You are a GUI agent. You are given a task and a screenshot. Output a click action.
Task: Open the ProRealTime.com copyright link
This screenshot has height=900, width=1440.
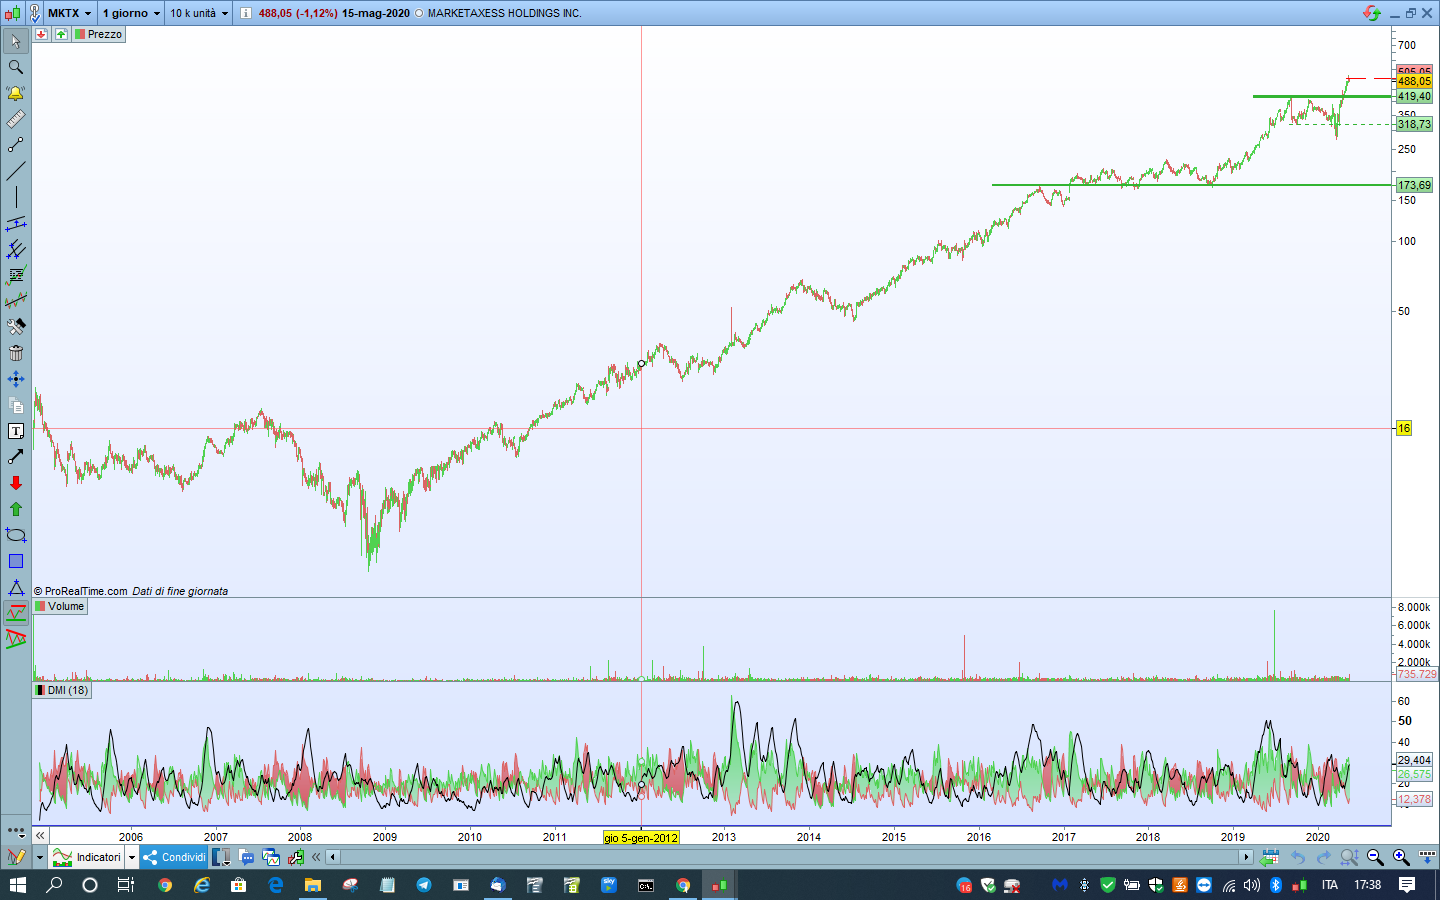click(x=80, y=591)
